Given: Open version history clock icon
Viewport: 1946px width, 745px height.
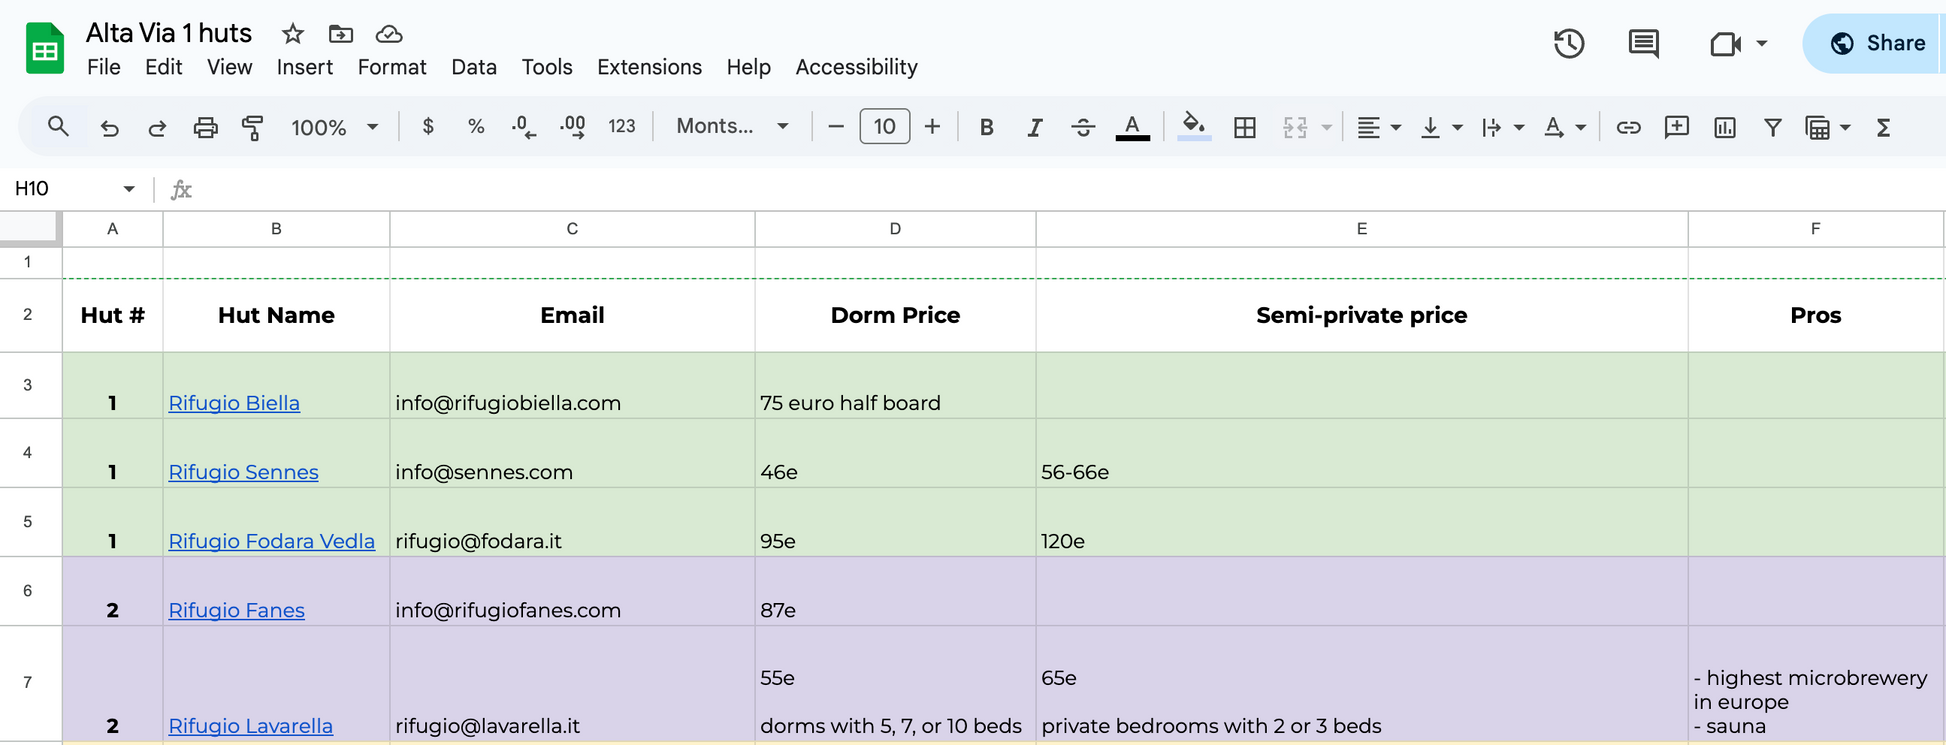Looking at the screenshot, I should click(1568, 44).
